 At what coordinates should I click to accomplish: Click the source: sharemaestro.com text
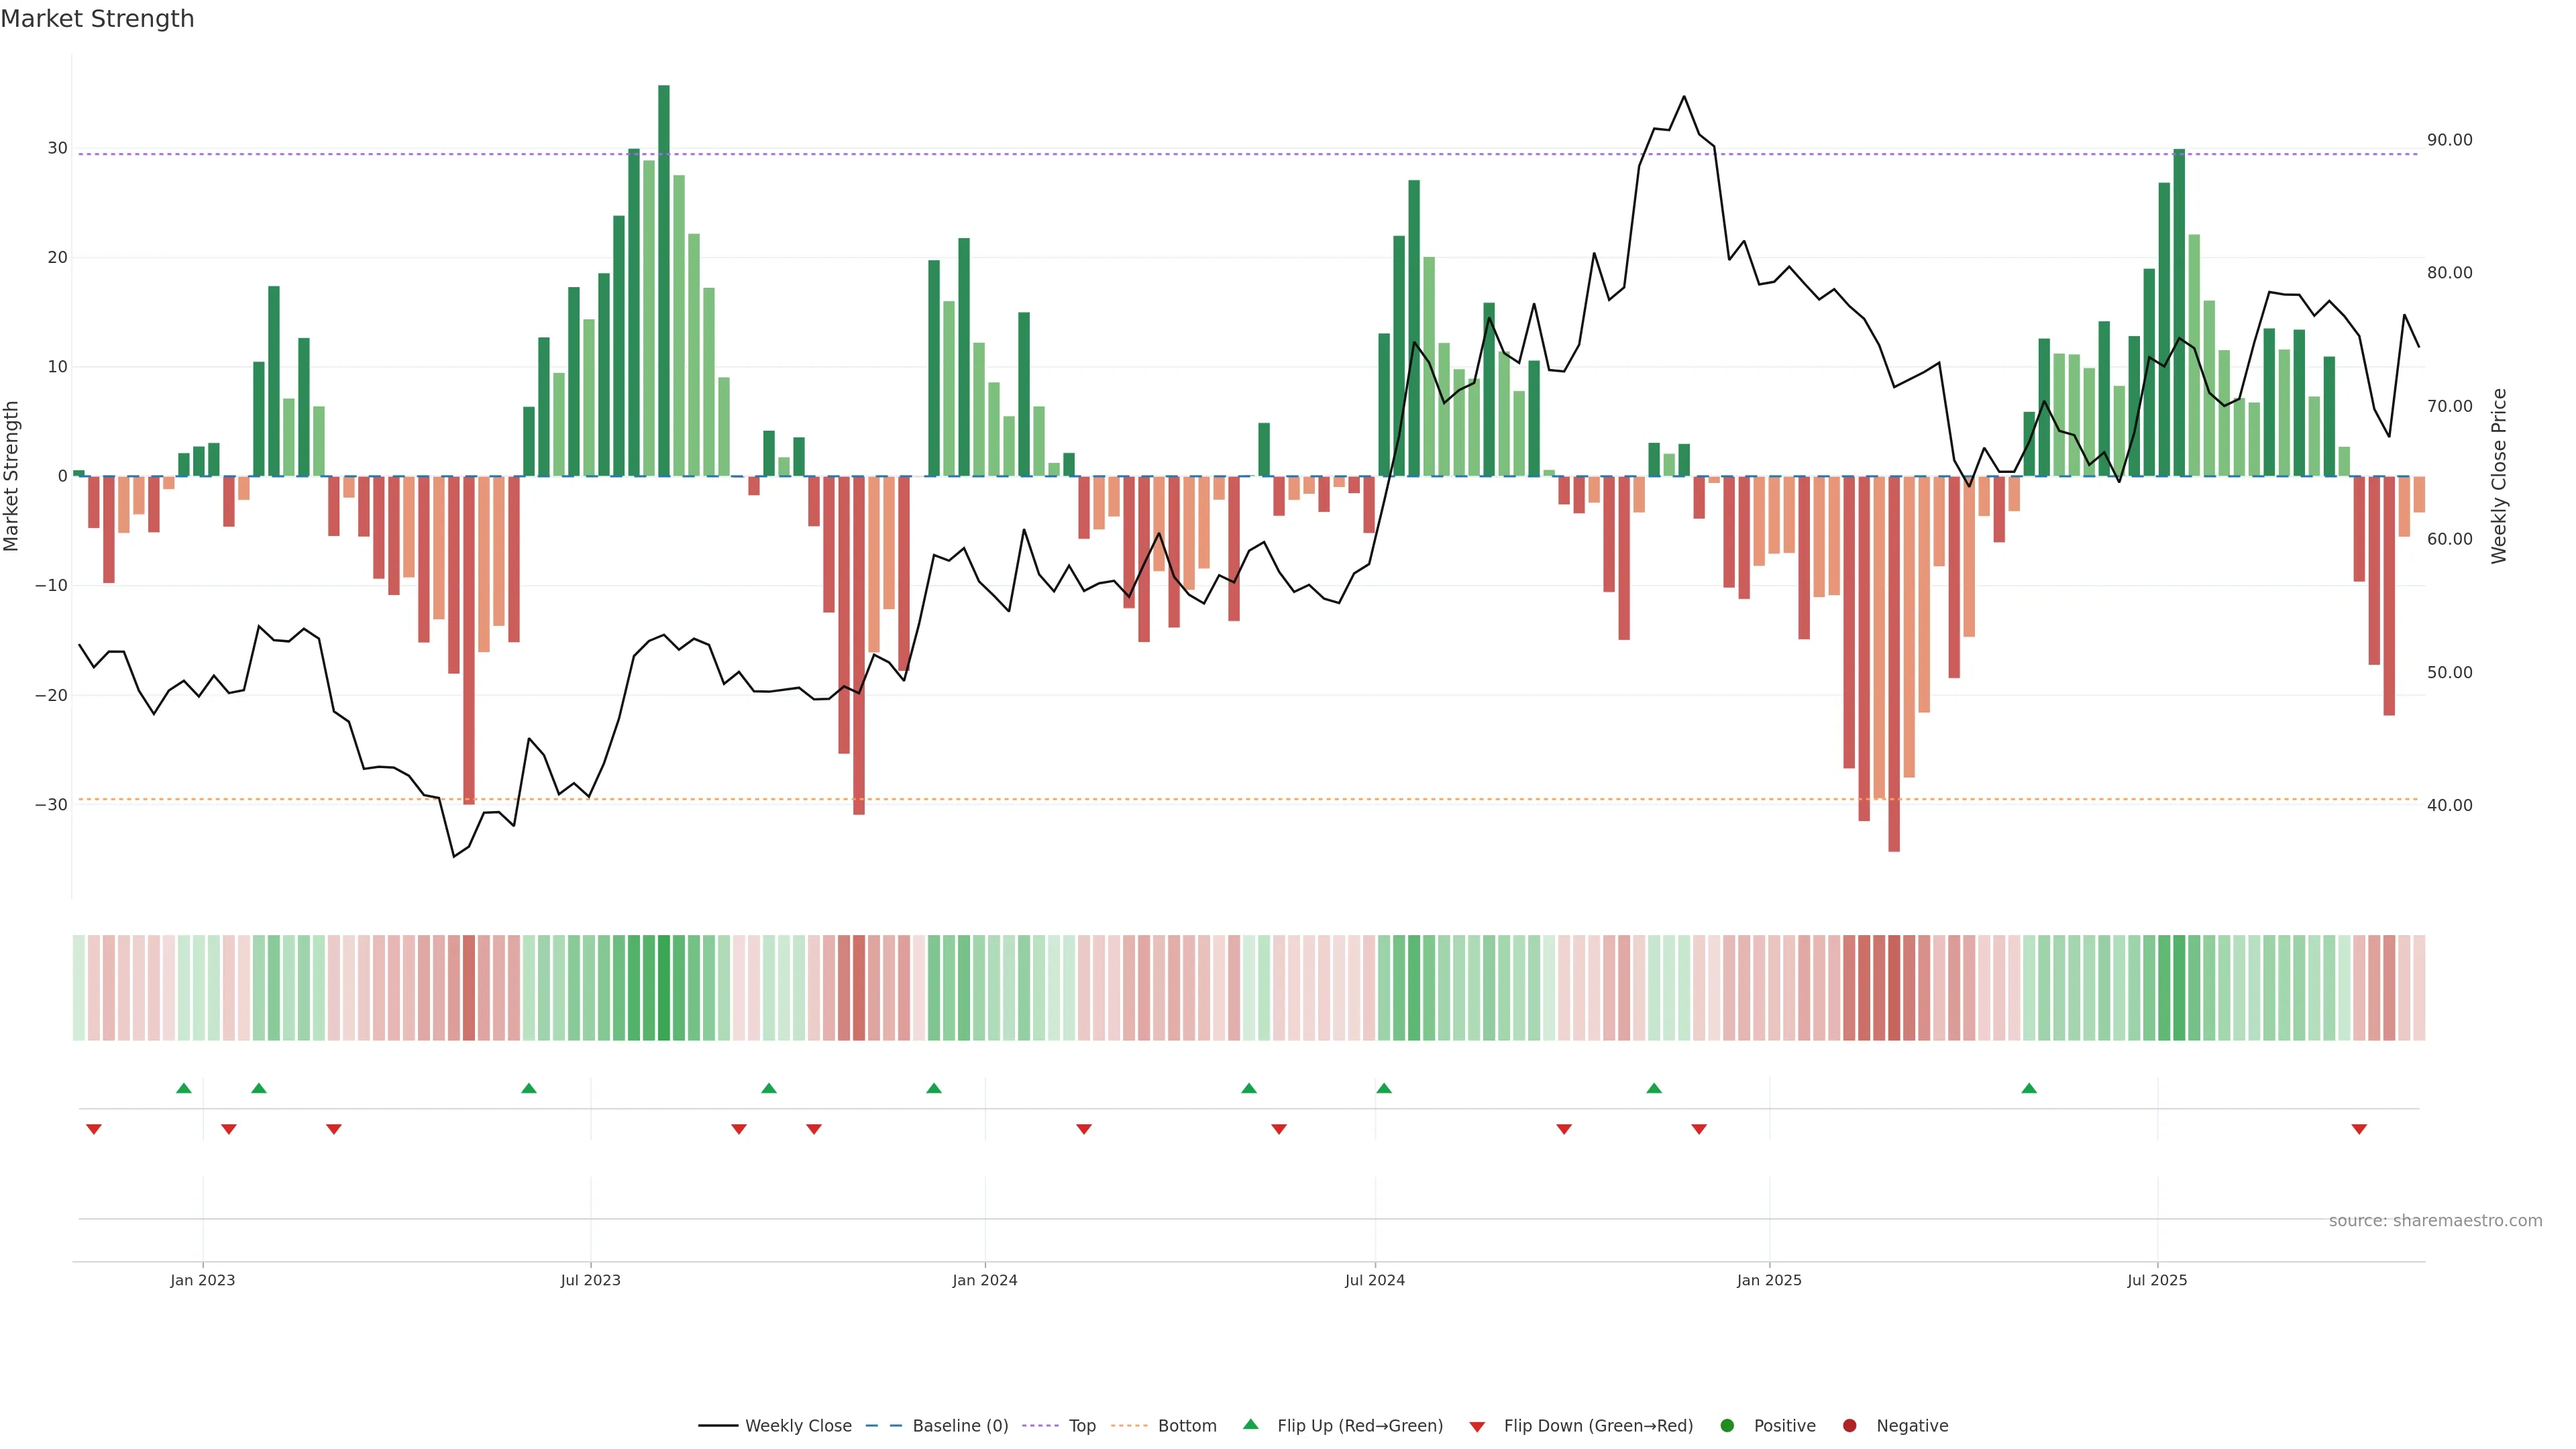pos(2435,1220)
